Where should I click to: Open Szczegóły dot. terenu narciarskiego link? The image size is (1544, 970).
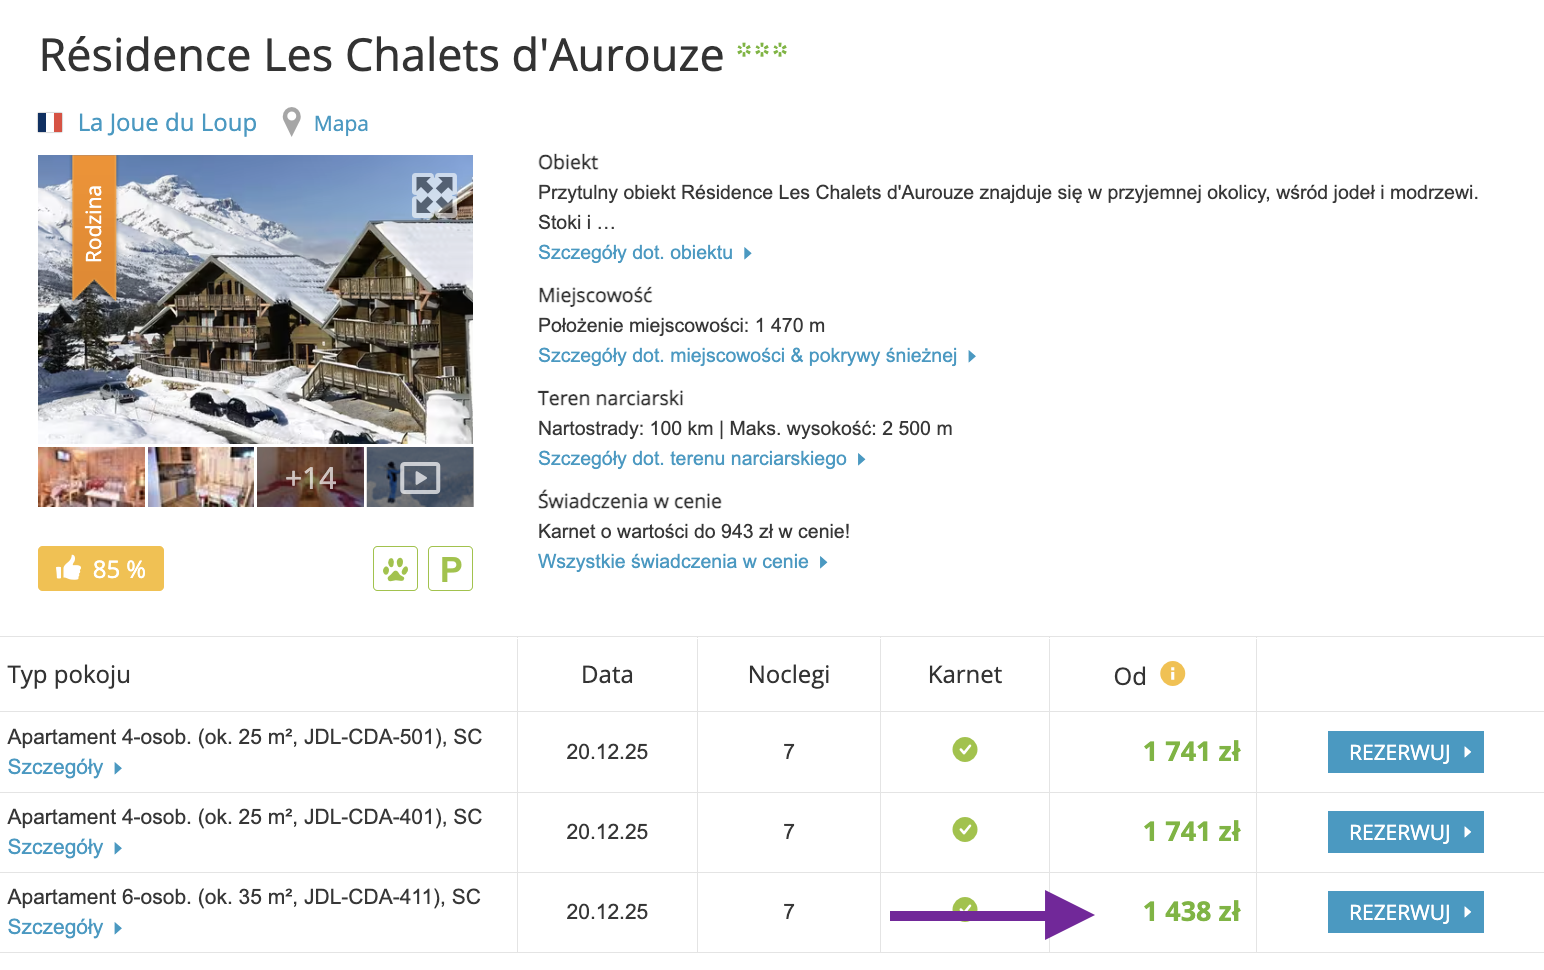pos(692,459)
